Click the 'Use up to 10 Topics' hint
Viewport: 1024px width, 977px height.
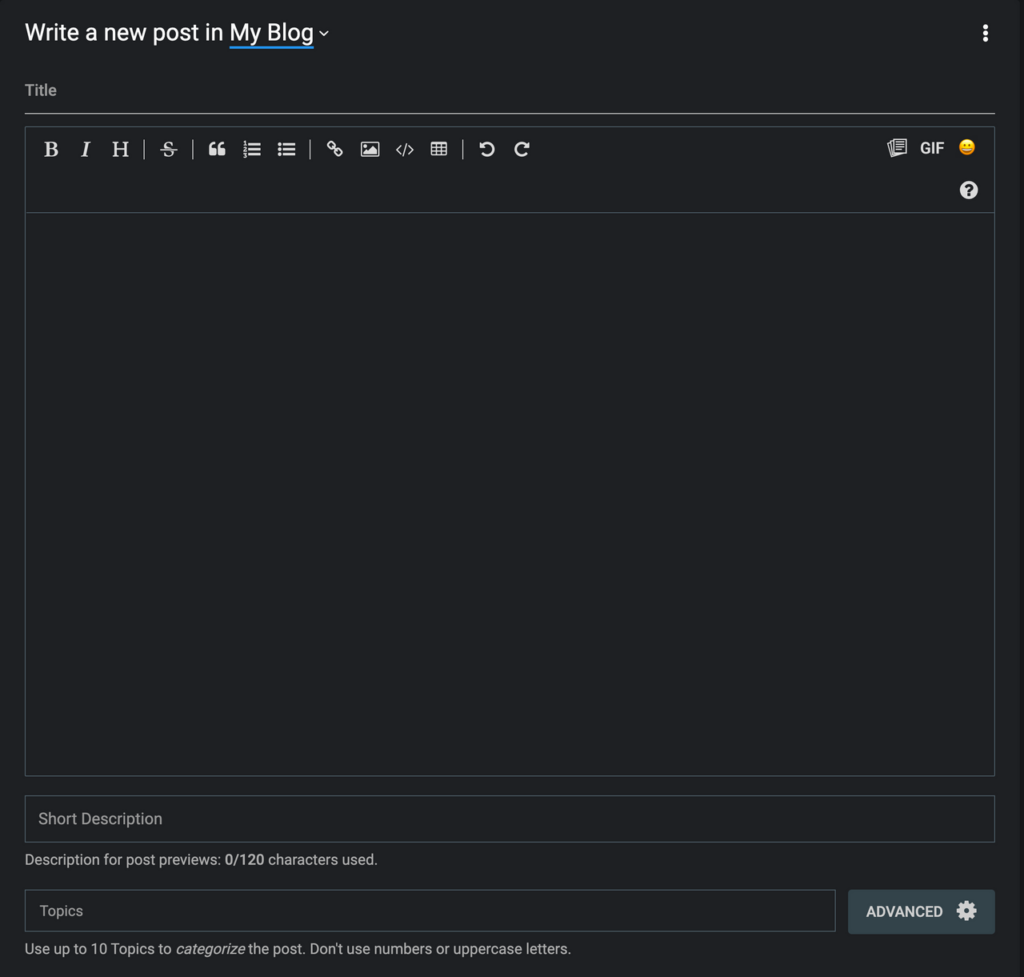298,949
